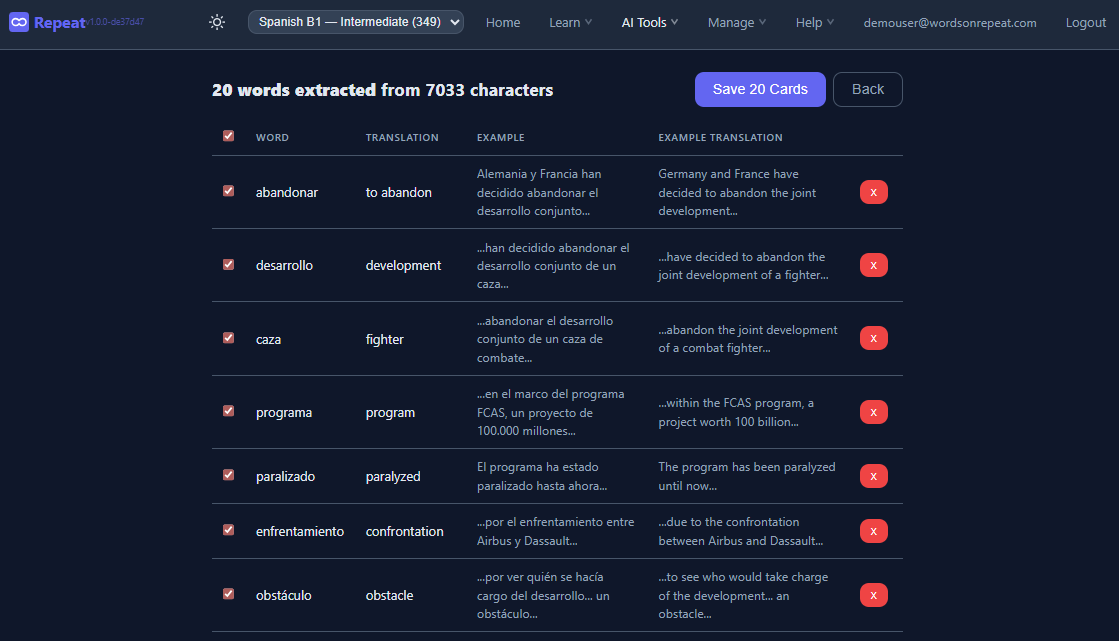Image resolution: width=1119 pixels, height=641 pixels.
Task: Remove the desarrollo row with its x button
Action: (874, 265)
